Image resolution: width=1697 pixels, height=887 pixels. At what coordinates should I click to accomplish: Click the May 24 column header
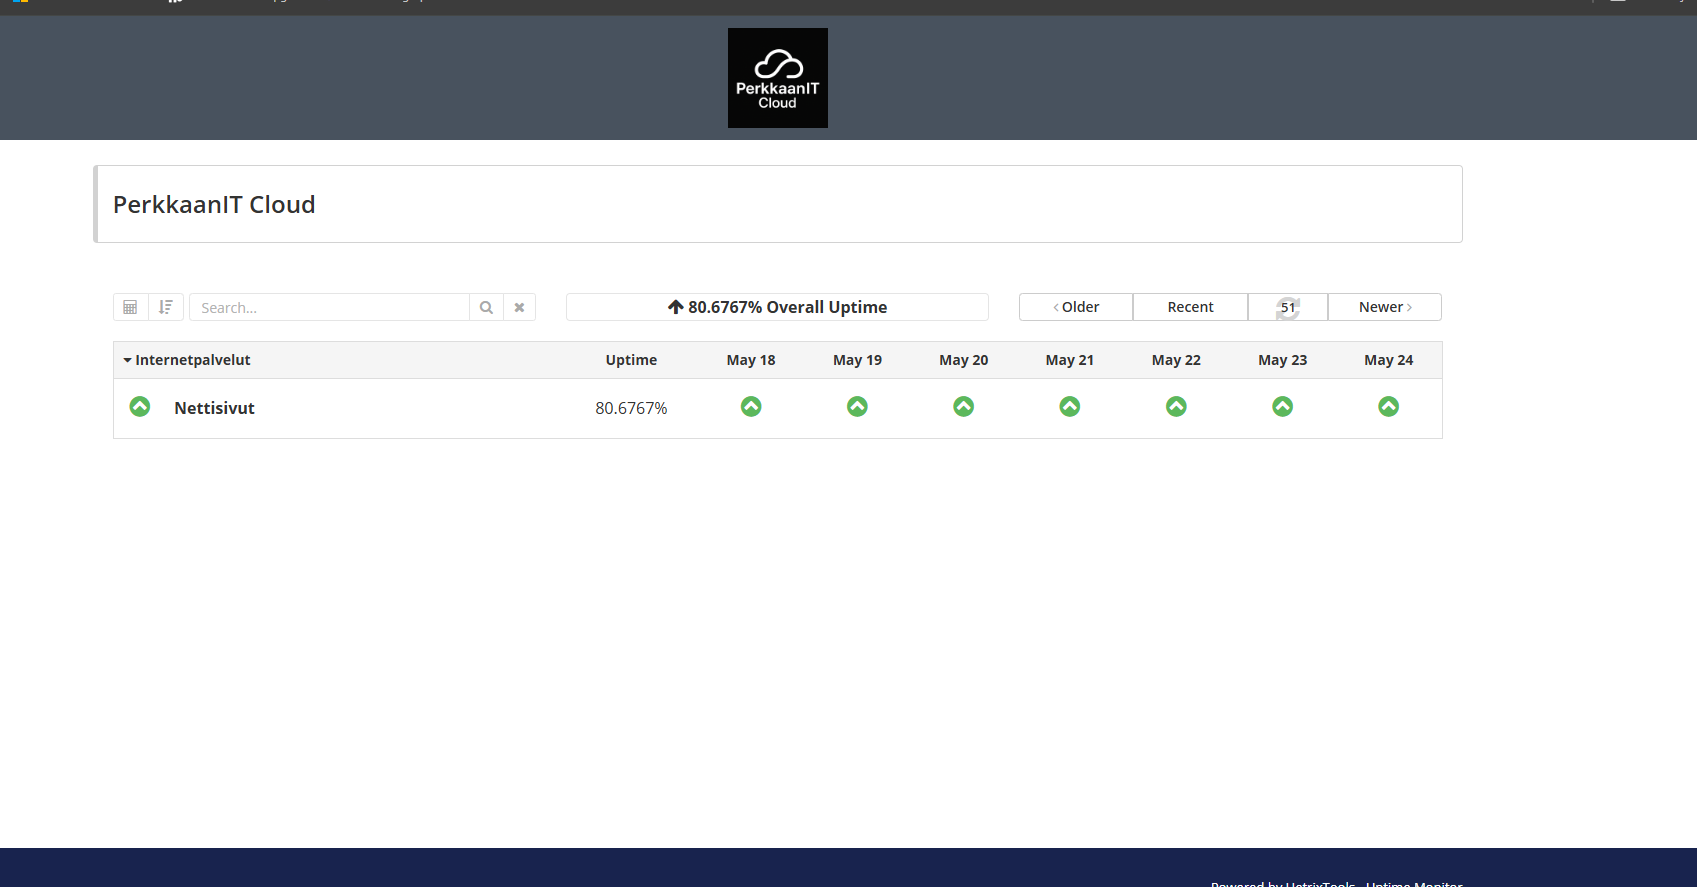click(x=1389, y=360)
